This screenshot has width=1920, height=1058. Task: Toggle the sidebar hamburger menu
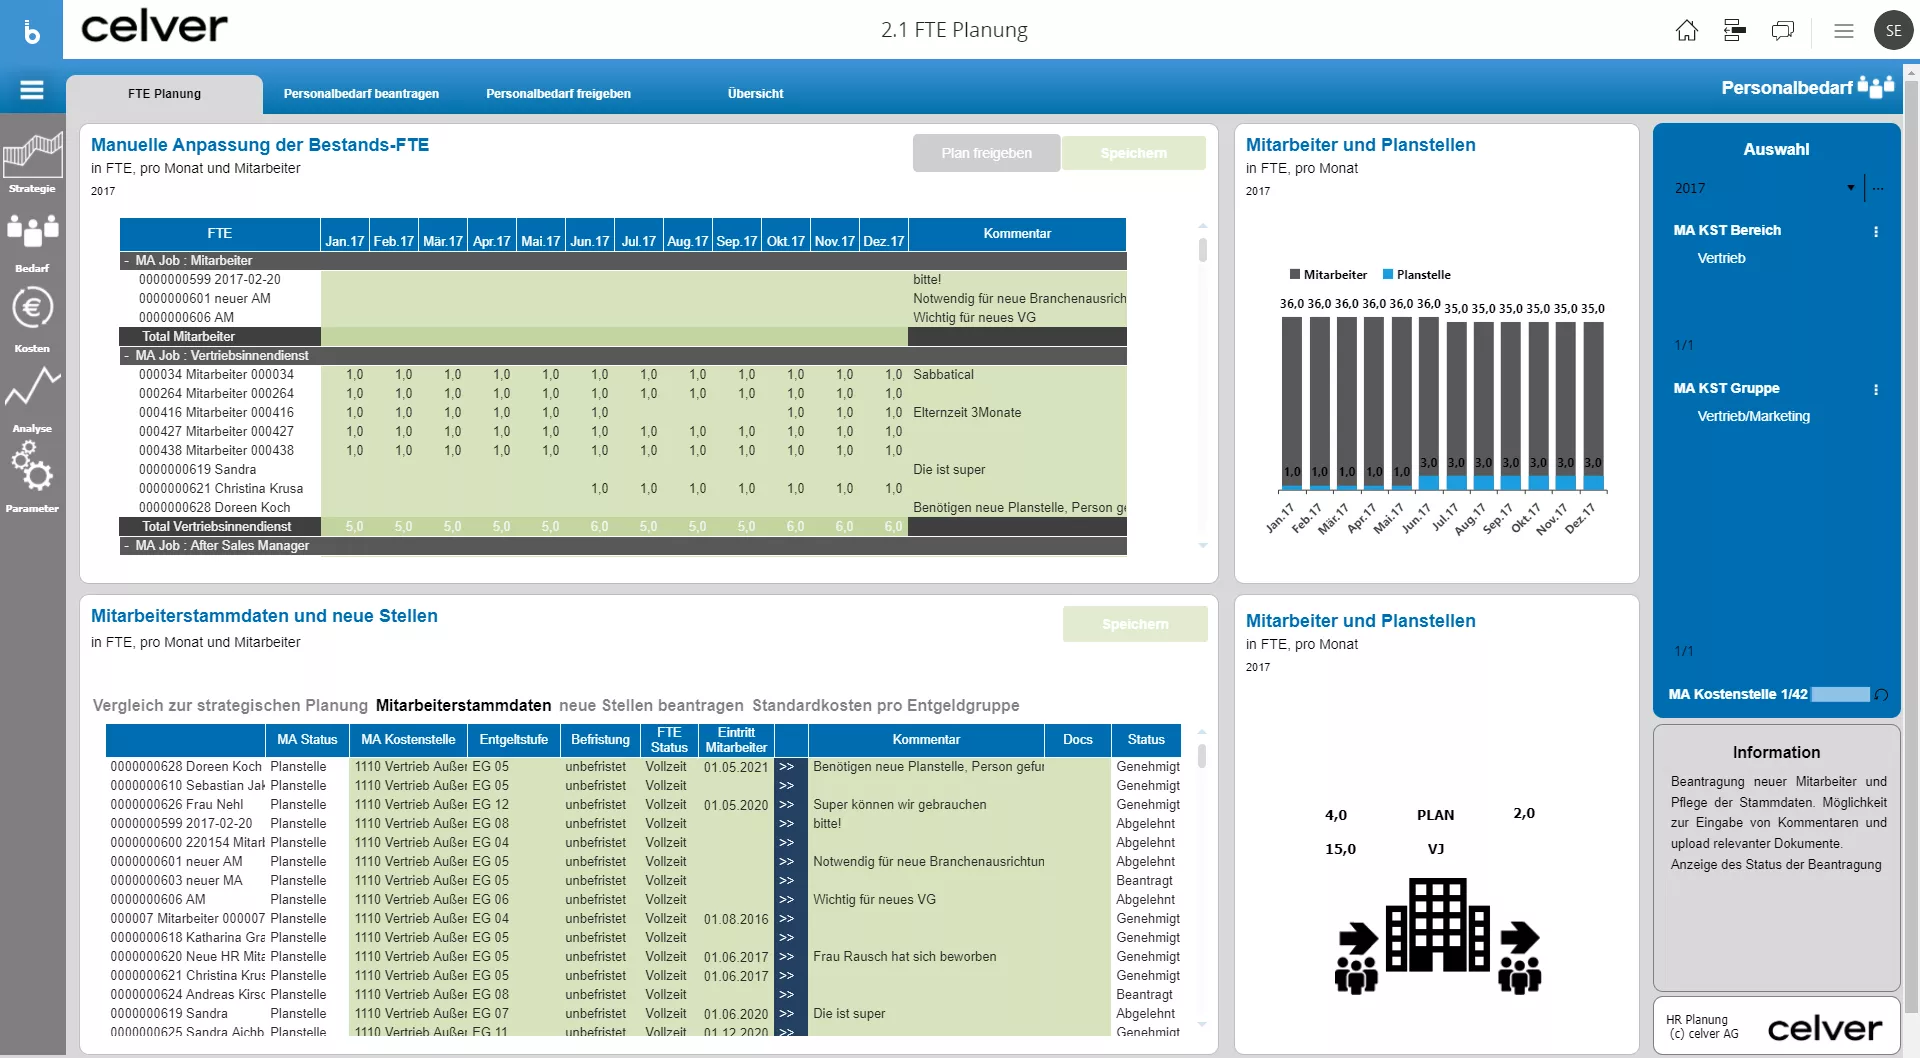[32, 90]
